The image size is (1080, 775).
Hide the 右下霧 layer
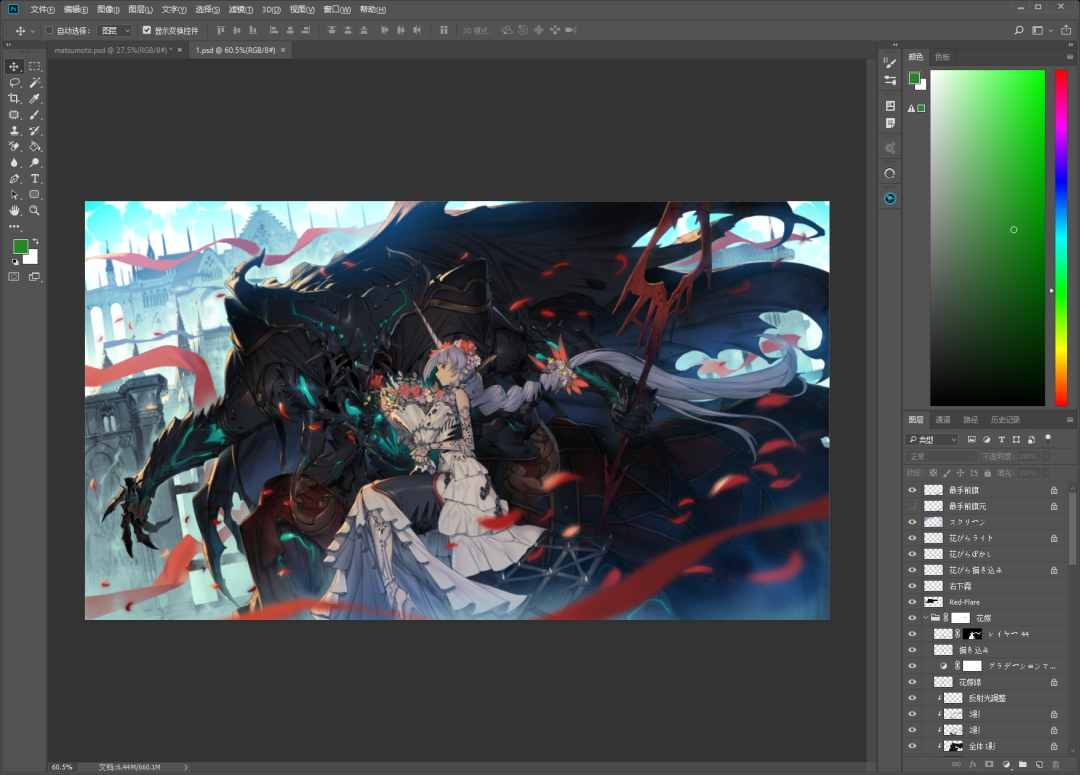(x=912, y=586)
